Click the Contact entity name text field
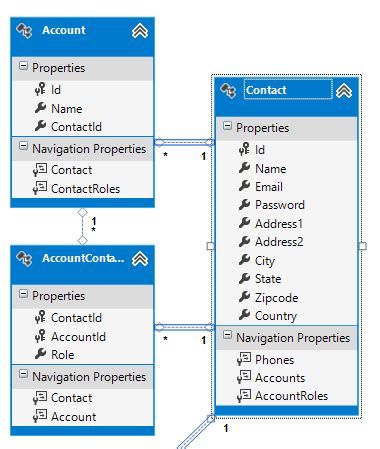380x449 pixels. pyautogui.click(x=288, y=90)
